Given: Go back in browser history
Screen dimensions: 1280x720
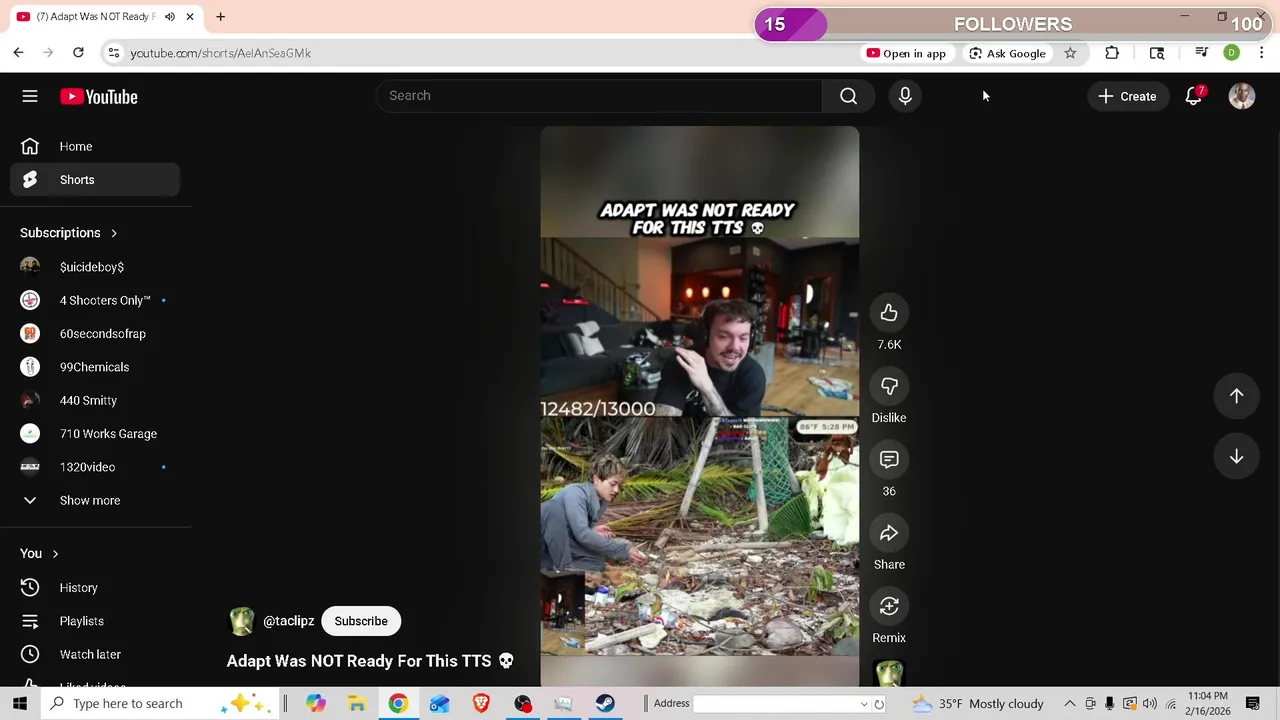Looking at the screenshot, I should click(x=18, y=52).
